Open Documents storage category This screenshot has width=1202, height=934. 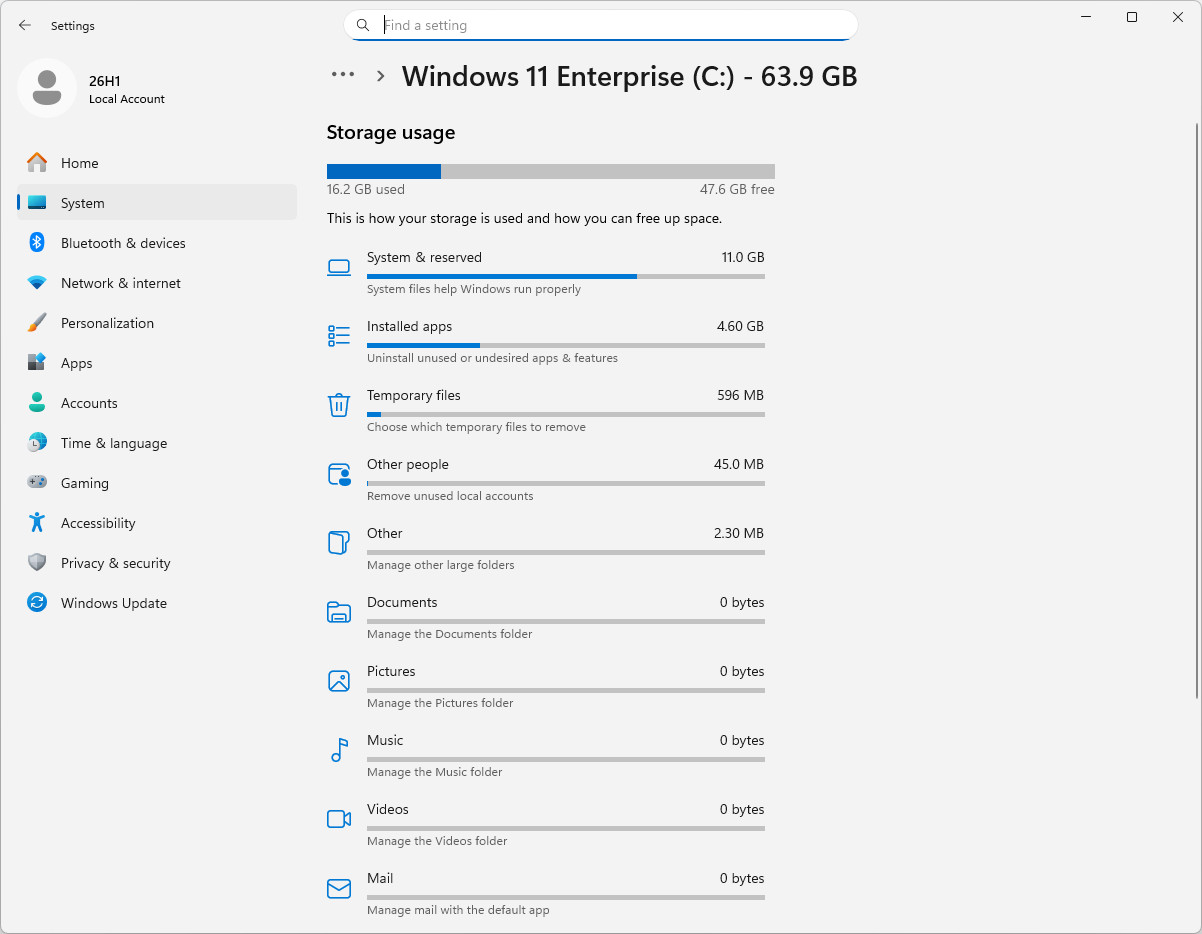[x=546, y=618]
